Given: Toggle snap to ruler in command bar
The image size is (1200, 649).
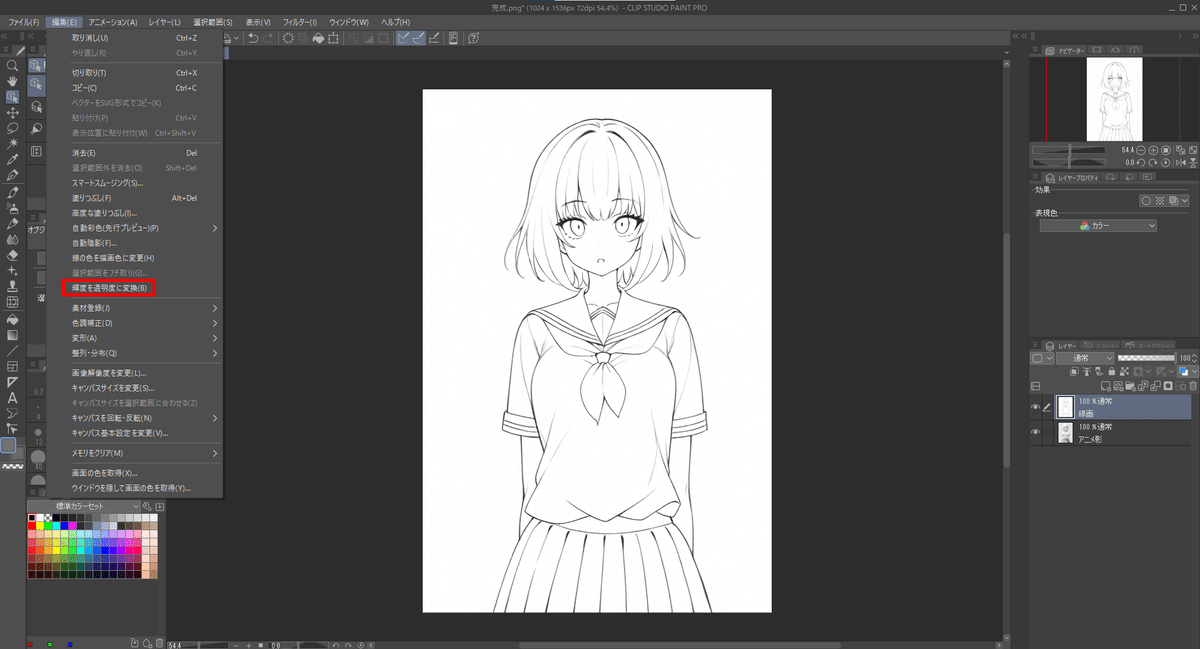Looking at the screenshot, I should pyautogui.click(x=402, y=38).
